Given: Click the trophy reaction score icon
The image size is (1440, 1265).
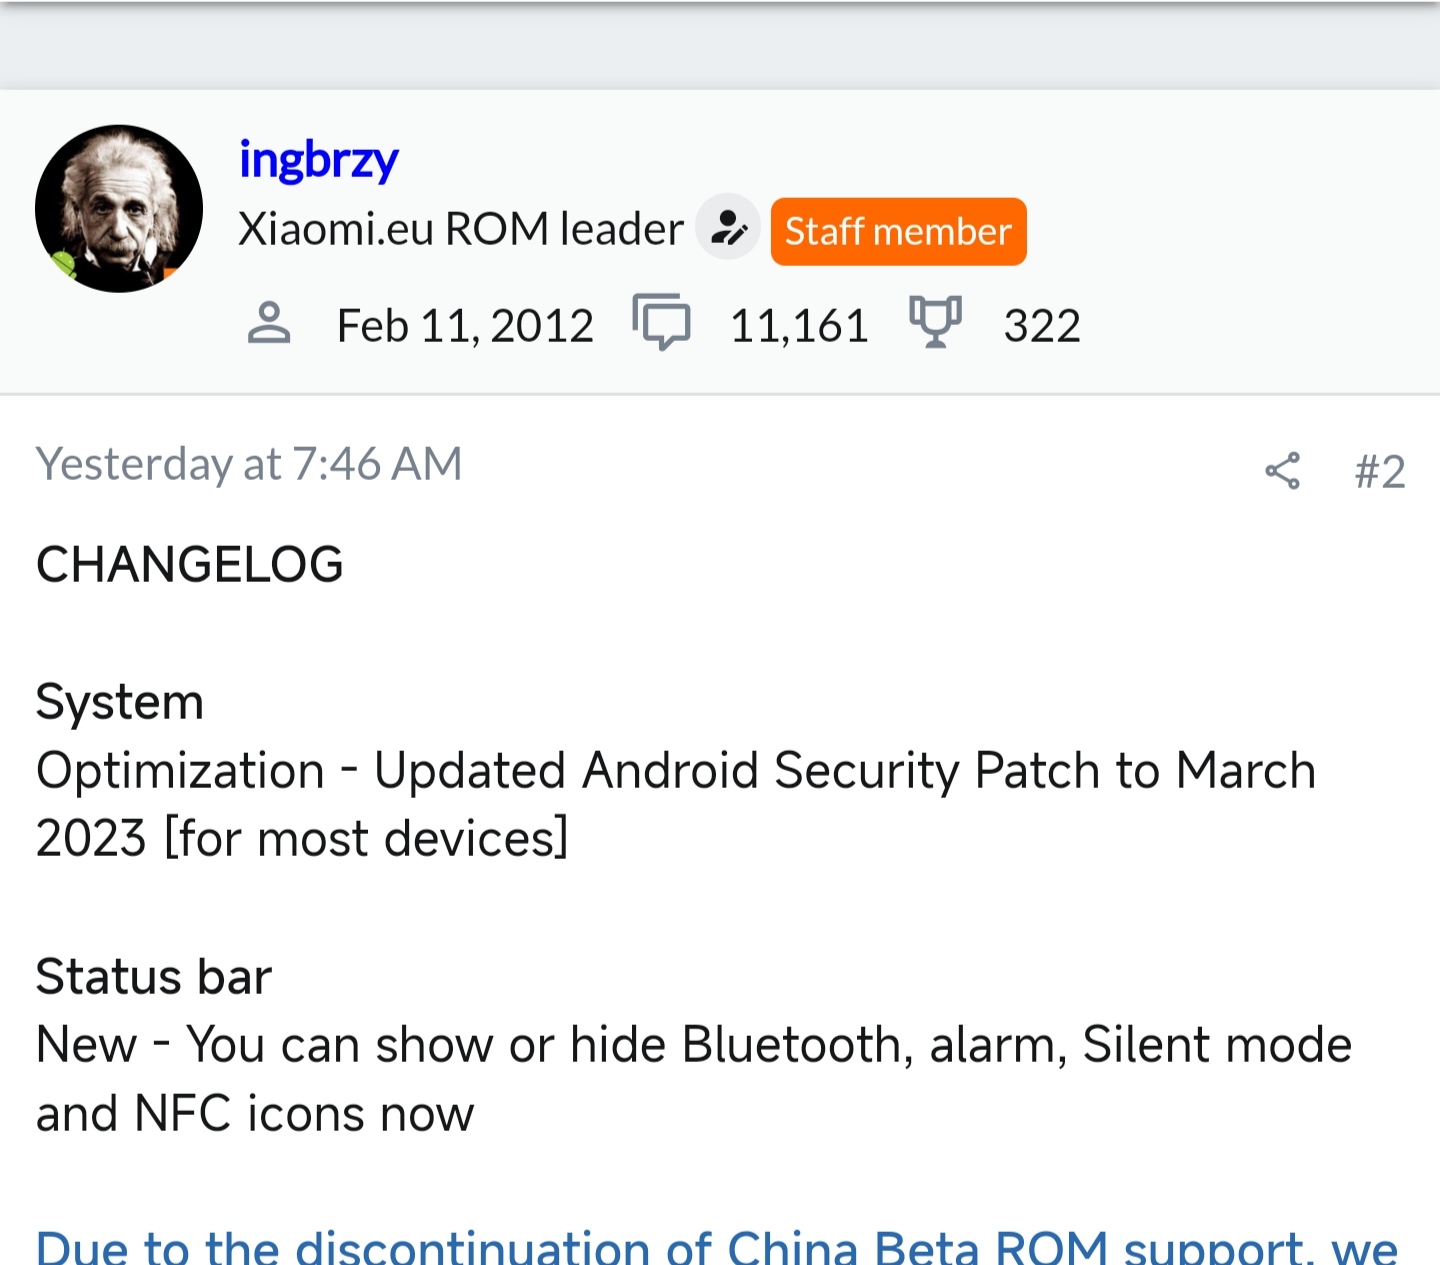Looking at the screenshot, I should (935, 322).
